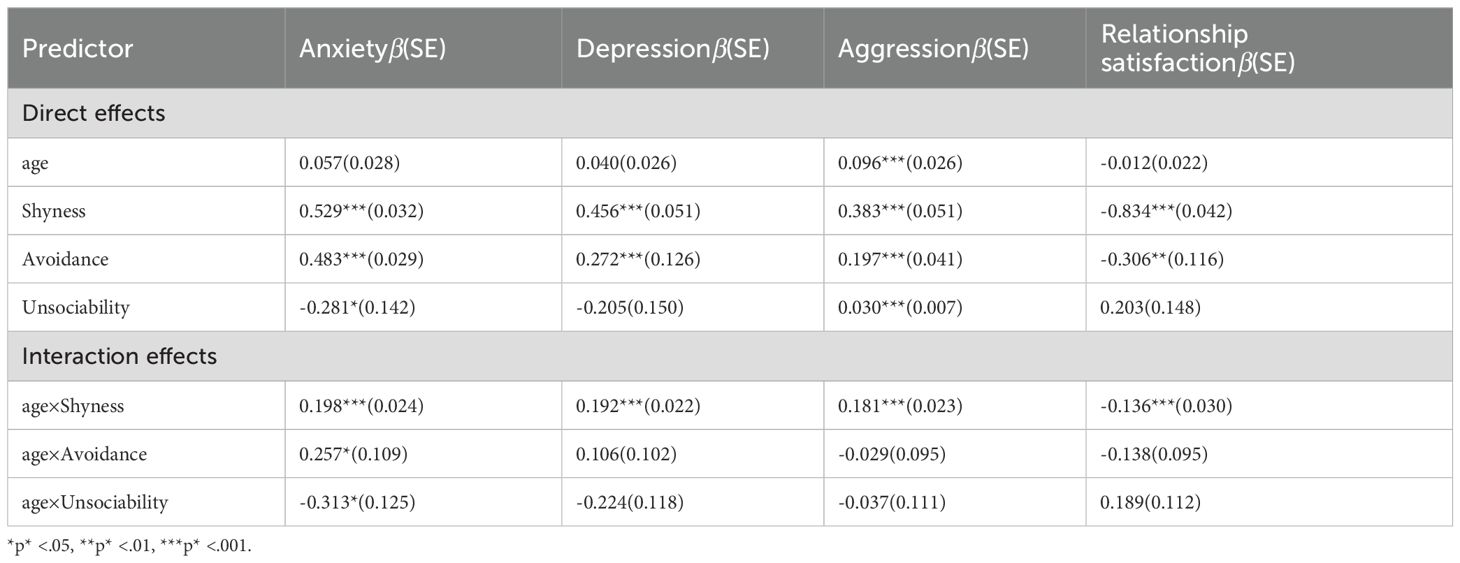Select the age×Shyness row label
Viewport: 1460px width, 563px height.
[x=75, y=405]
